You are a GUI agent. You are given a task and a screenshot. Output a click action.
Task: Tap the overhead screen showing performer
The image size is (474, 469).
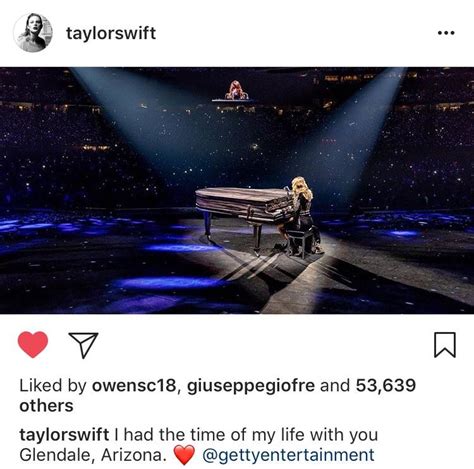pos(236,91)
